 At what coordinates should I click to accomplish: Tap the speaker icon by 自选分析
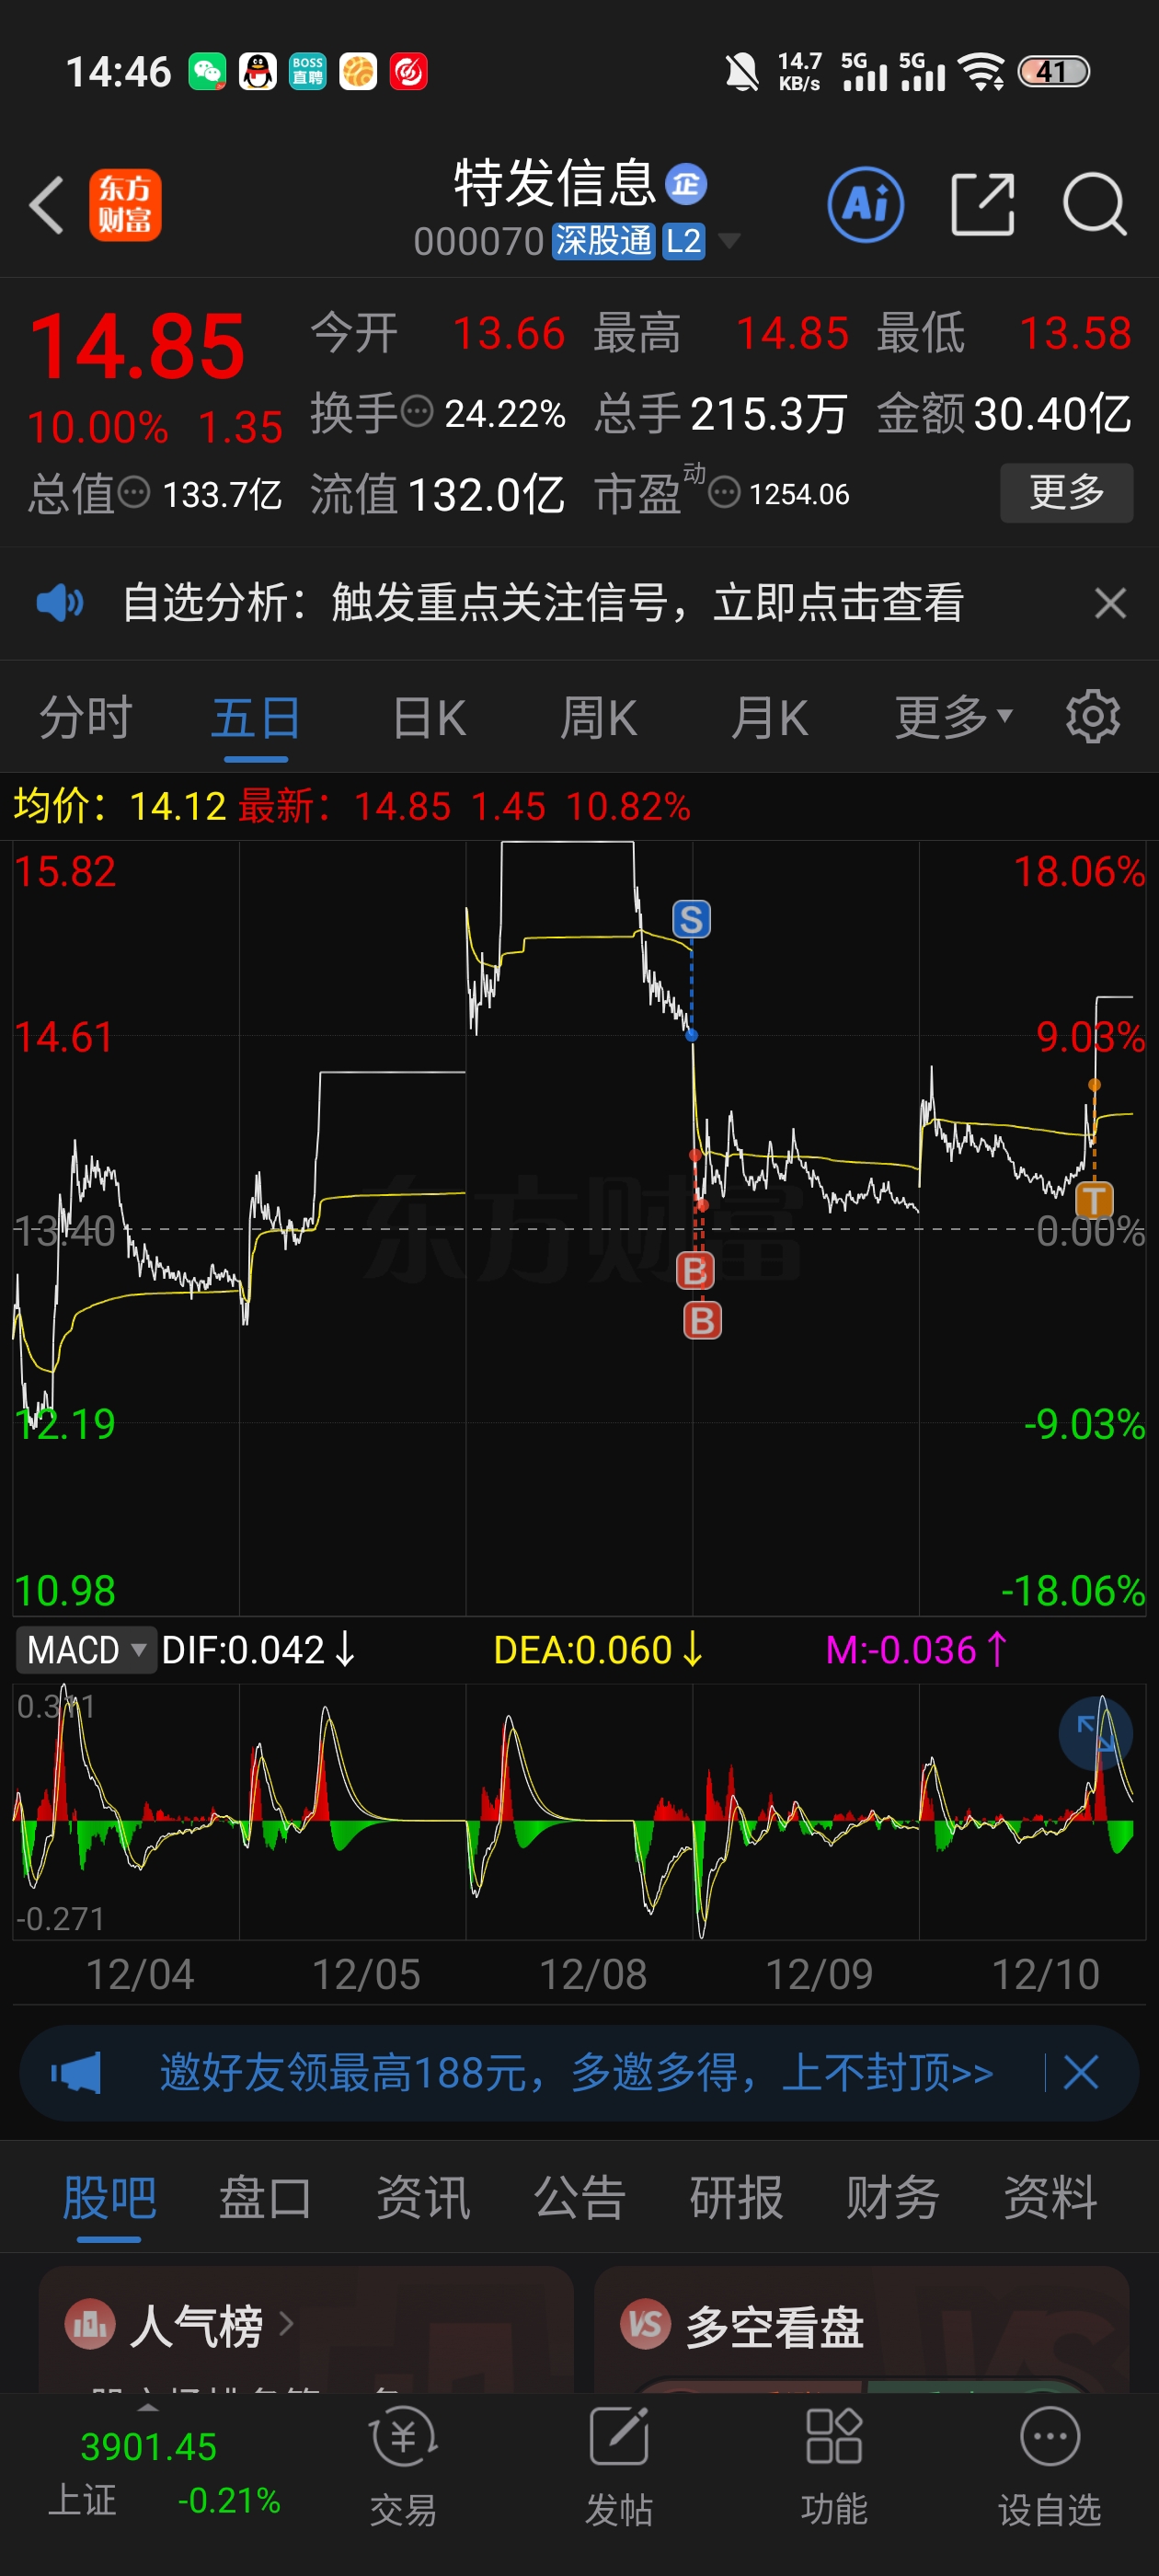(60, 603)
